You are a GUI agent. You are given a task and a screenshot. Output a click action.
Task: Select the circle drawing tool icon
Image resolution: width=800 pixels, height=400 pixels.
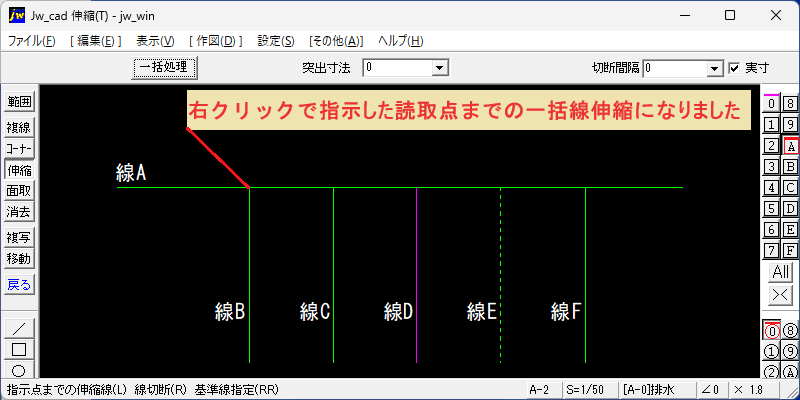[x=19, y=369]
